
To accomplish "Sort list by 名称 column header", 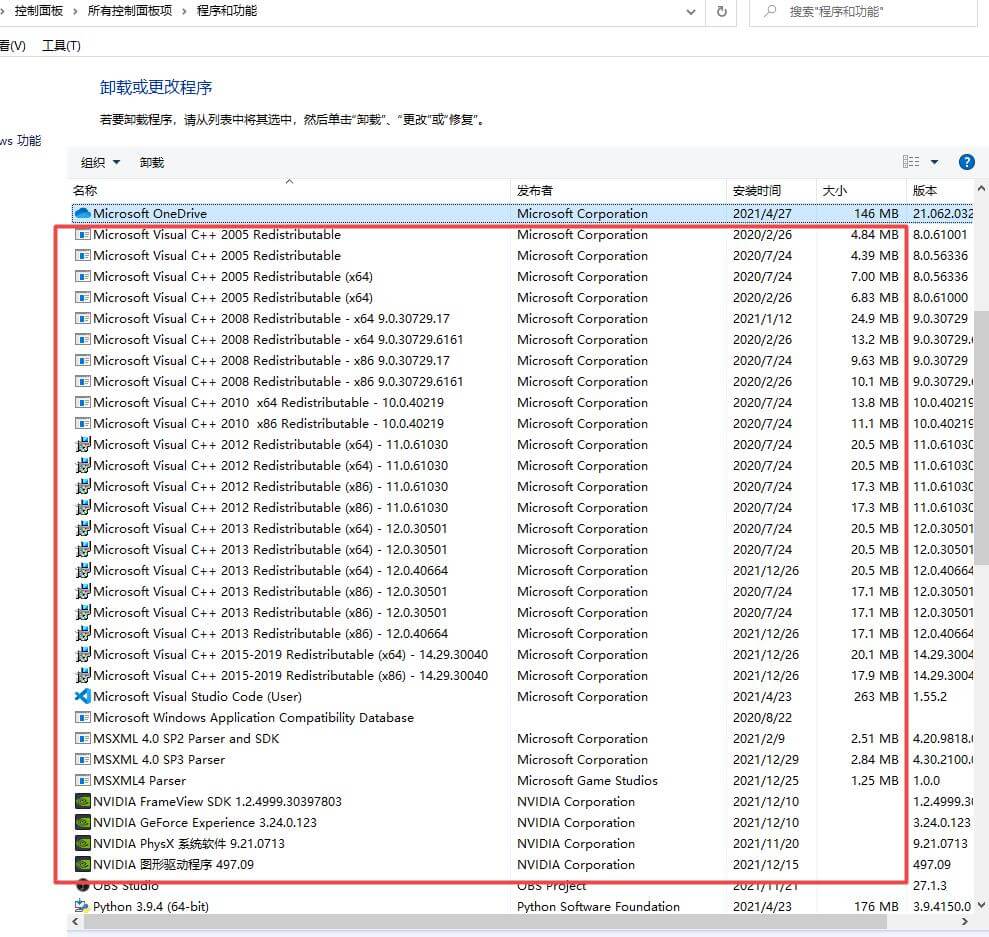I will [x=289, y=190].
